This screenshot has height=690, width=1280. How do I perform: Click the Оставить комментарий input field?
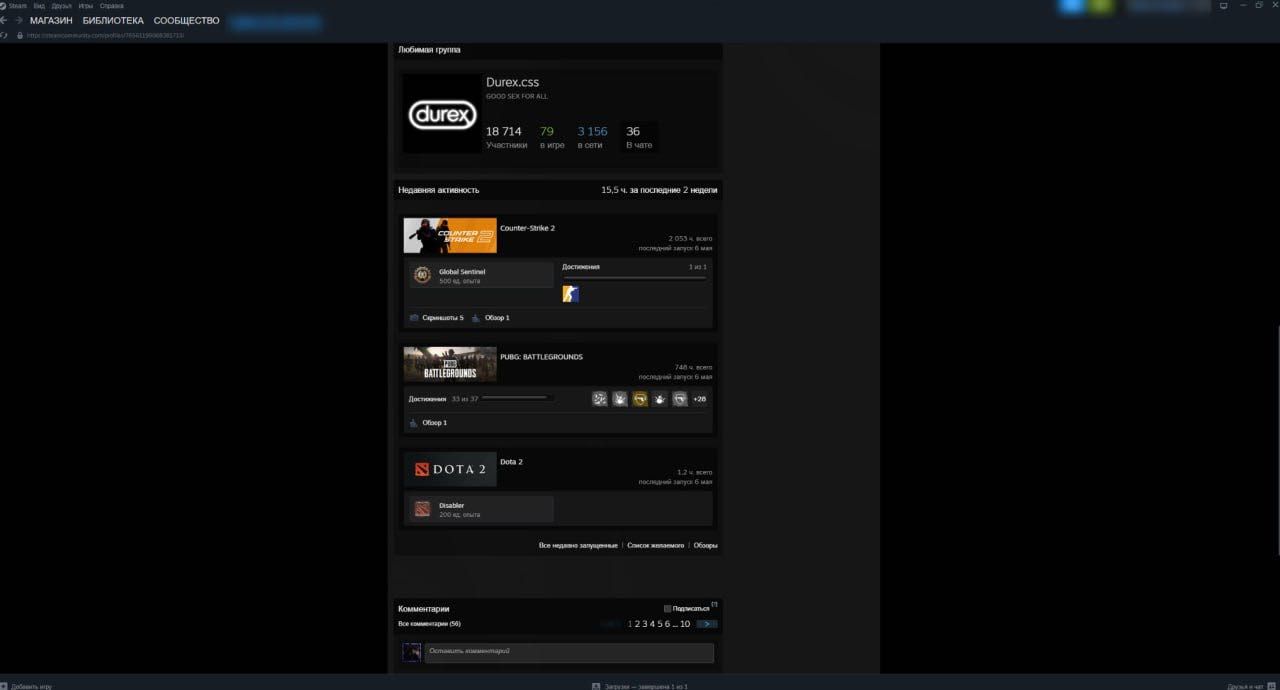point(569,653)
